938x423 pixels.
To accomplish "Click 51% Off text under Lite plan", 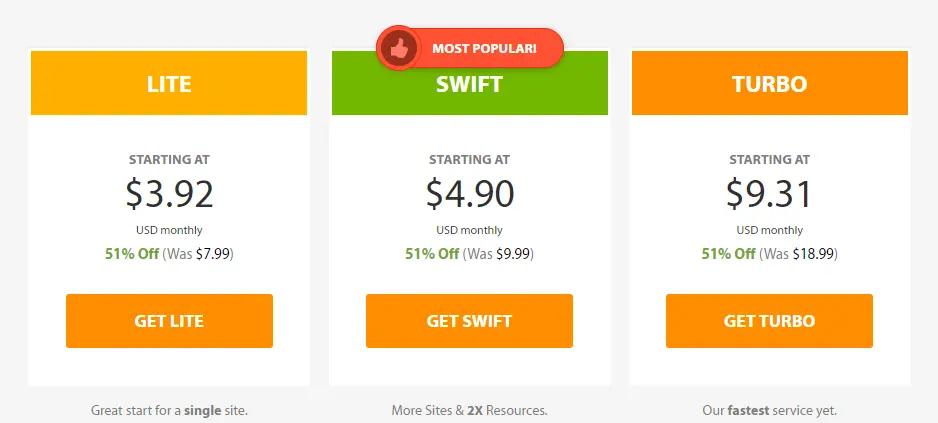I will click(x=132, y=254).
